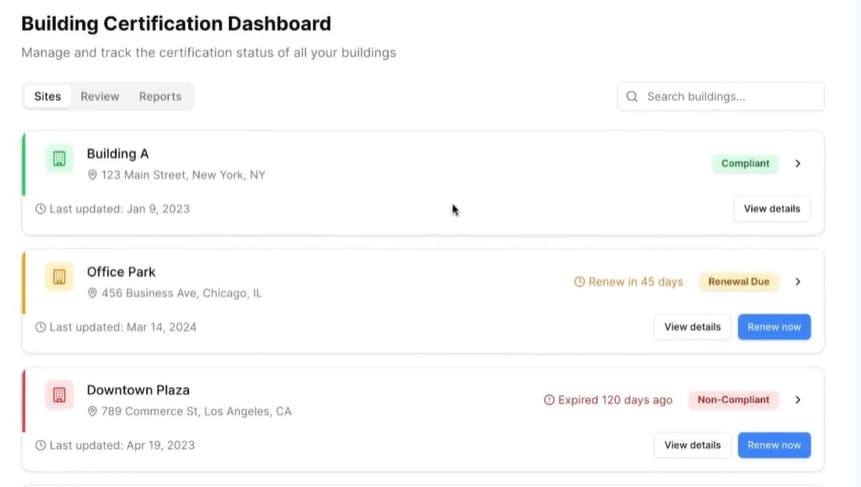Click clock icon beside Last updated Jan 9, 2023
Image resolution: width=861 pixels, height=487 pixels.
tap(41, 209)
